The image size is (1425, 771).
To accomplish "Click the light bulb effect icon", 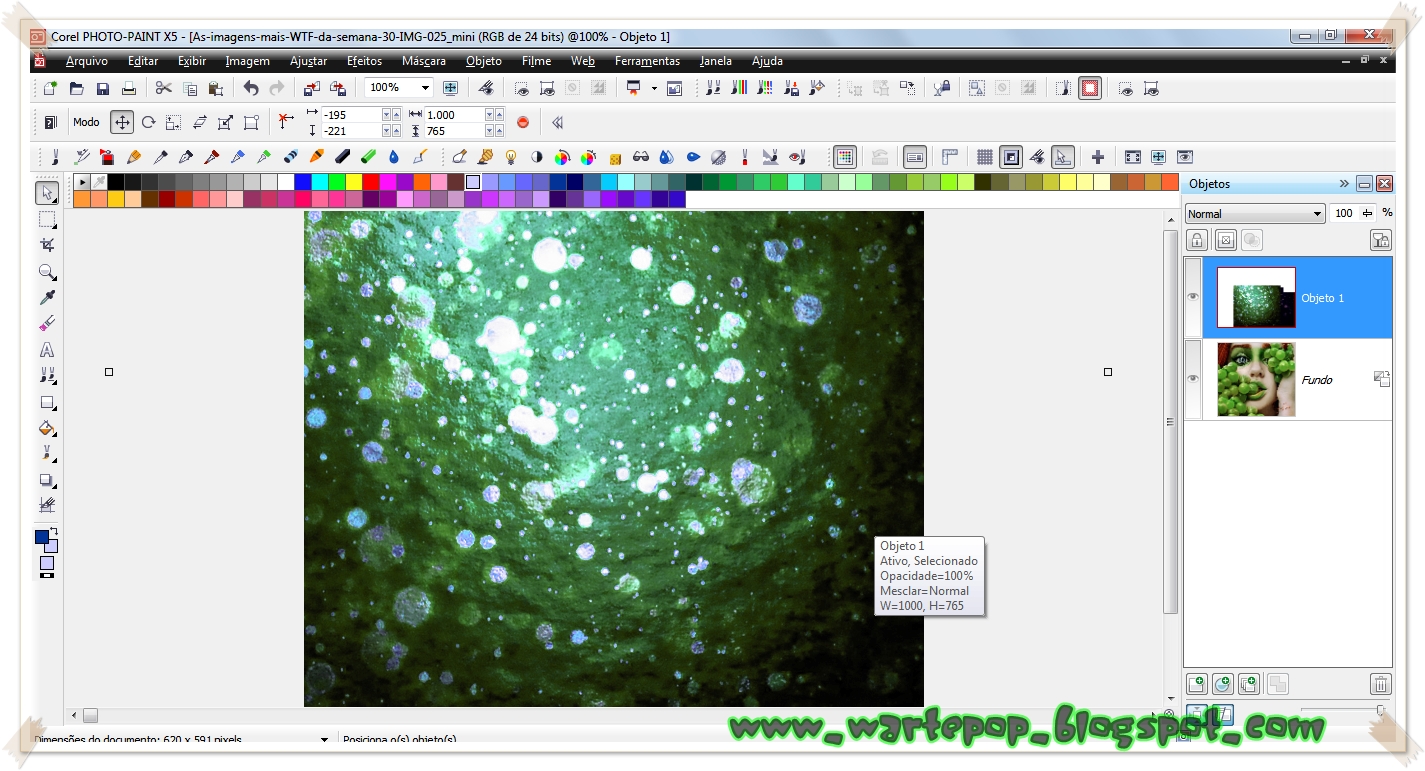I will 511,157.
